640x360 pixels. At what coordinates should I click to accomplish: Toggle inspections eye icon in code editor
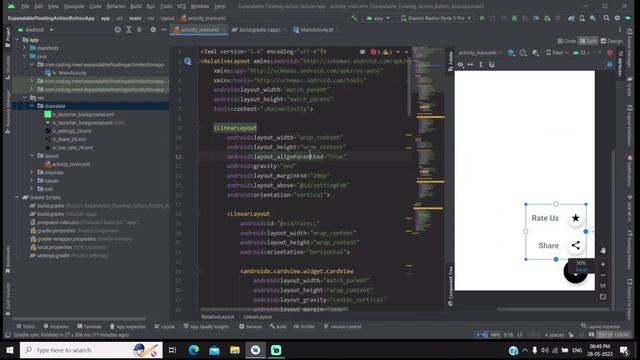click(x=362, y=52)
